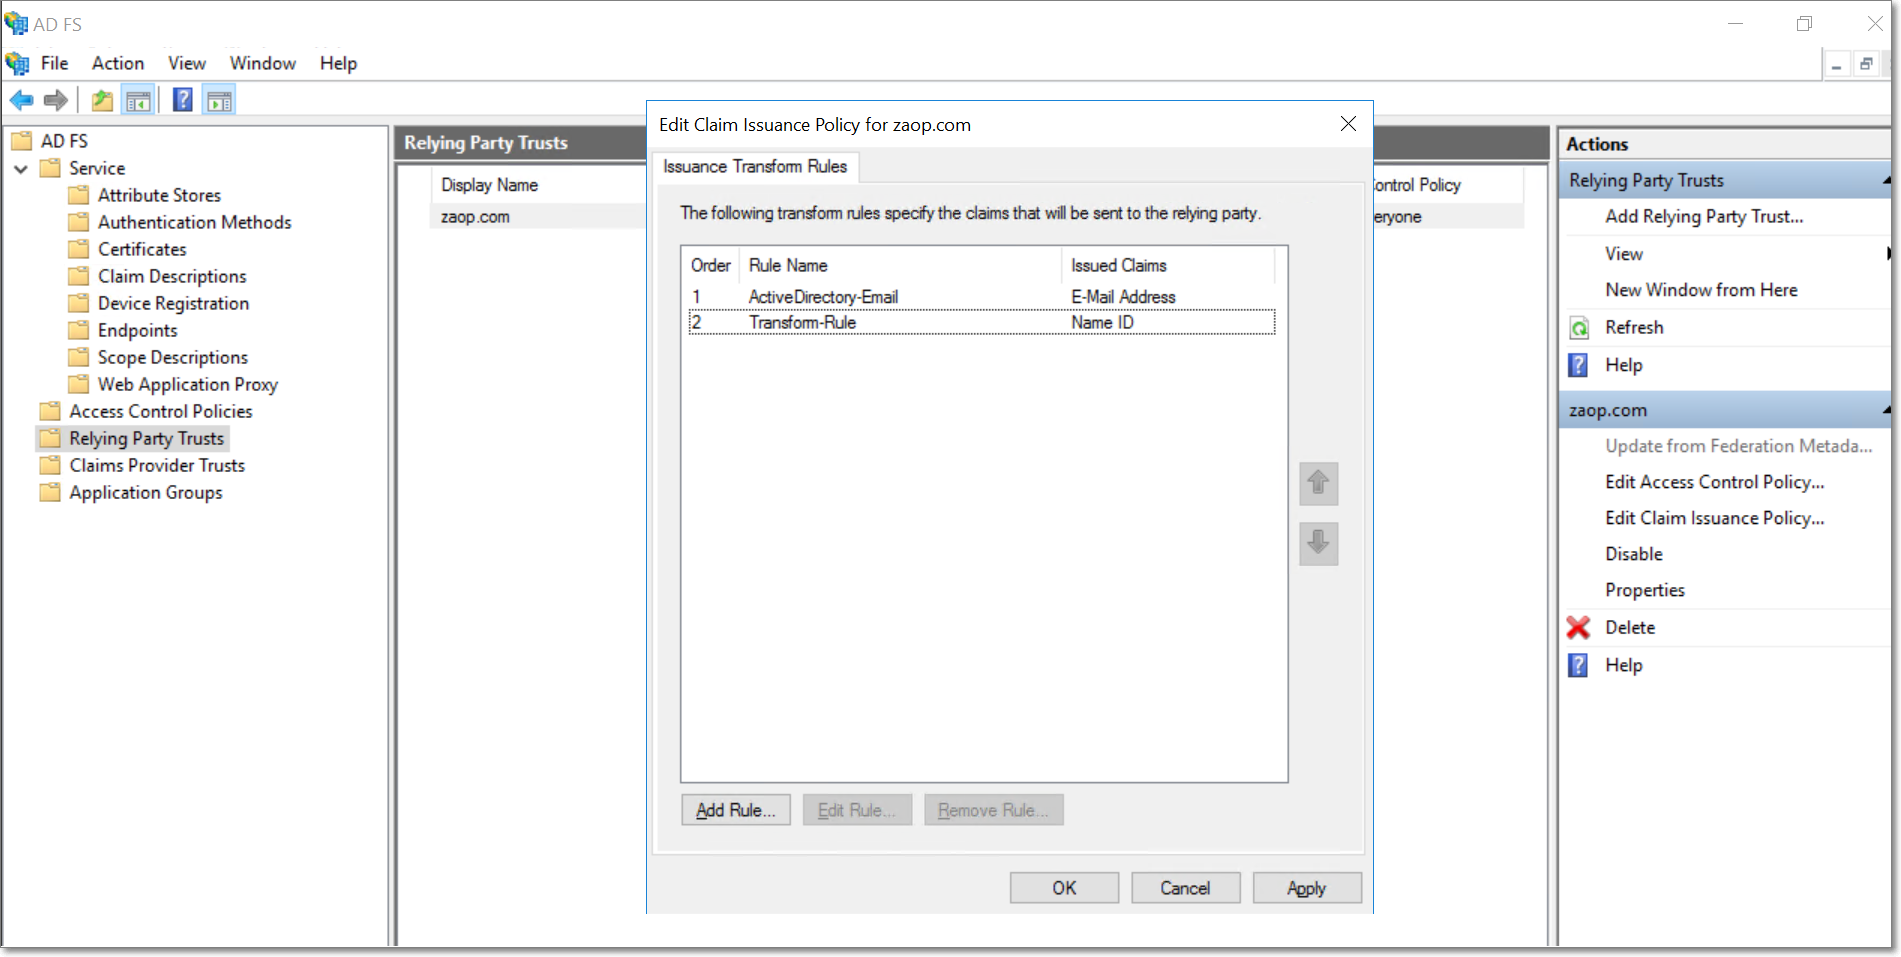Click the Application Groups folder icon
The image size is (1901, 957).
[50, 492]
